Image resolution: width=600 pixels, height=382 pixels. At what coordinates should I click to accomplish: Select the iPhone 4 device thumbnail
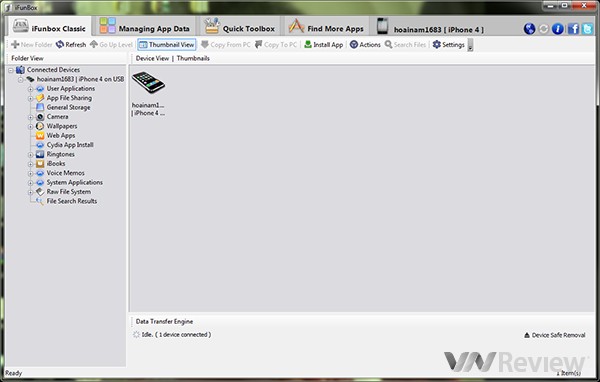click(x=148, y=93)
